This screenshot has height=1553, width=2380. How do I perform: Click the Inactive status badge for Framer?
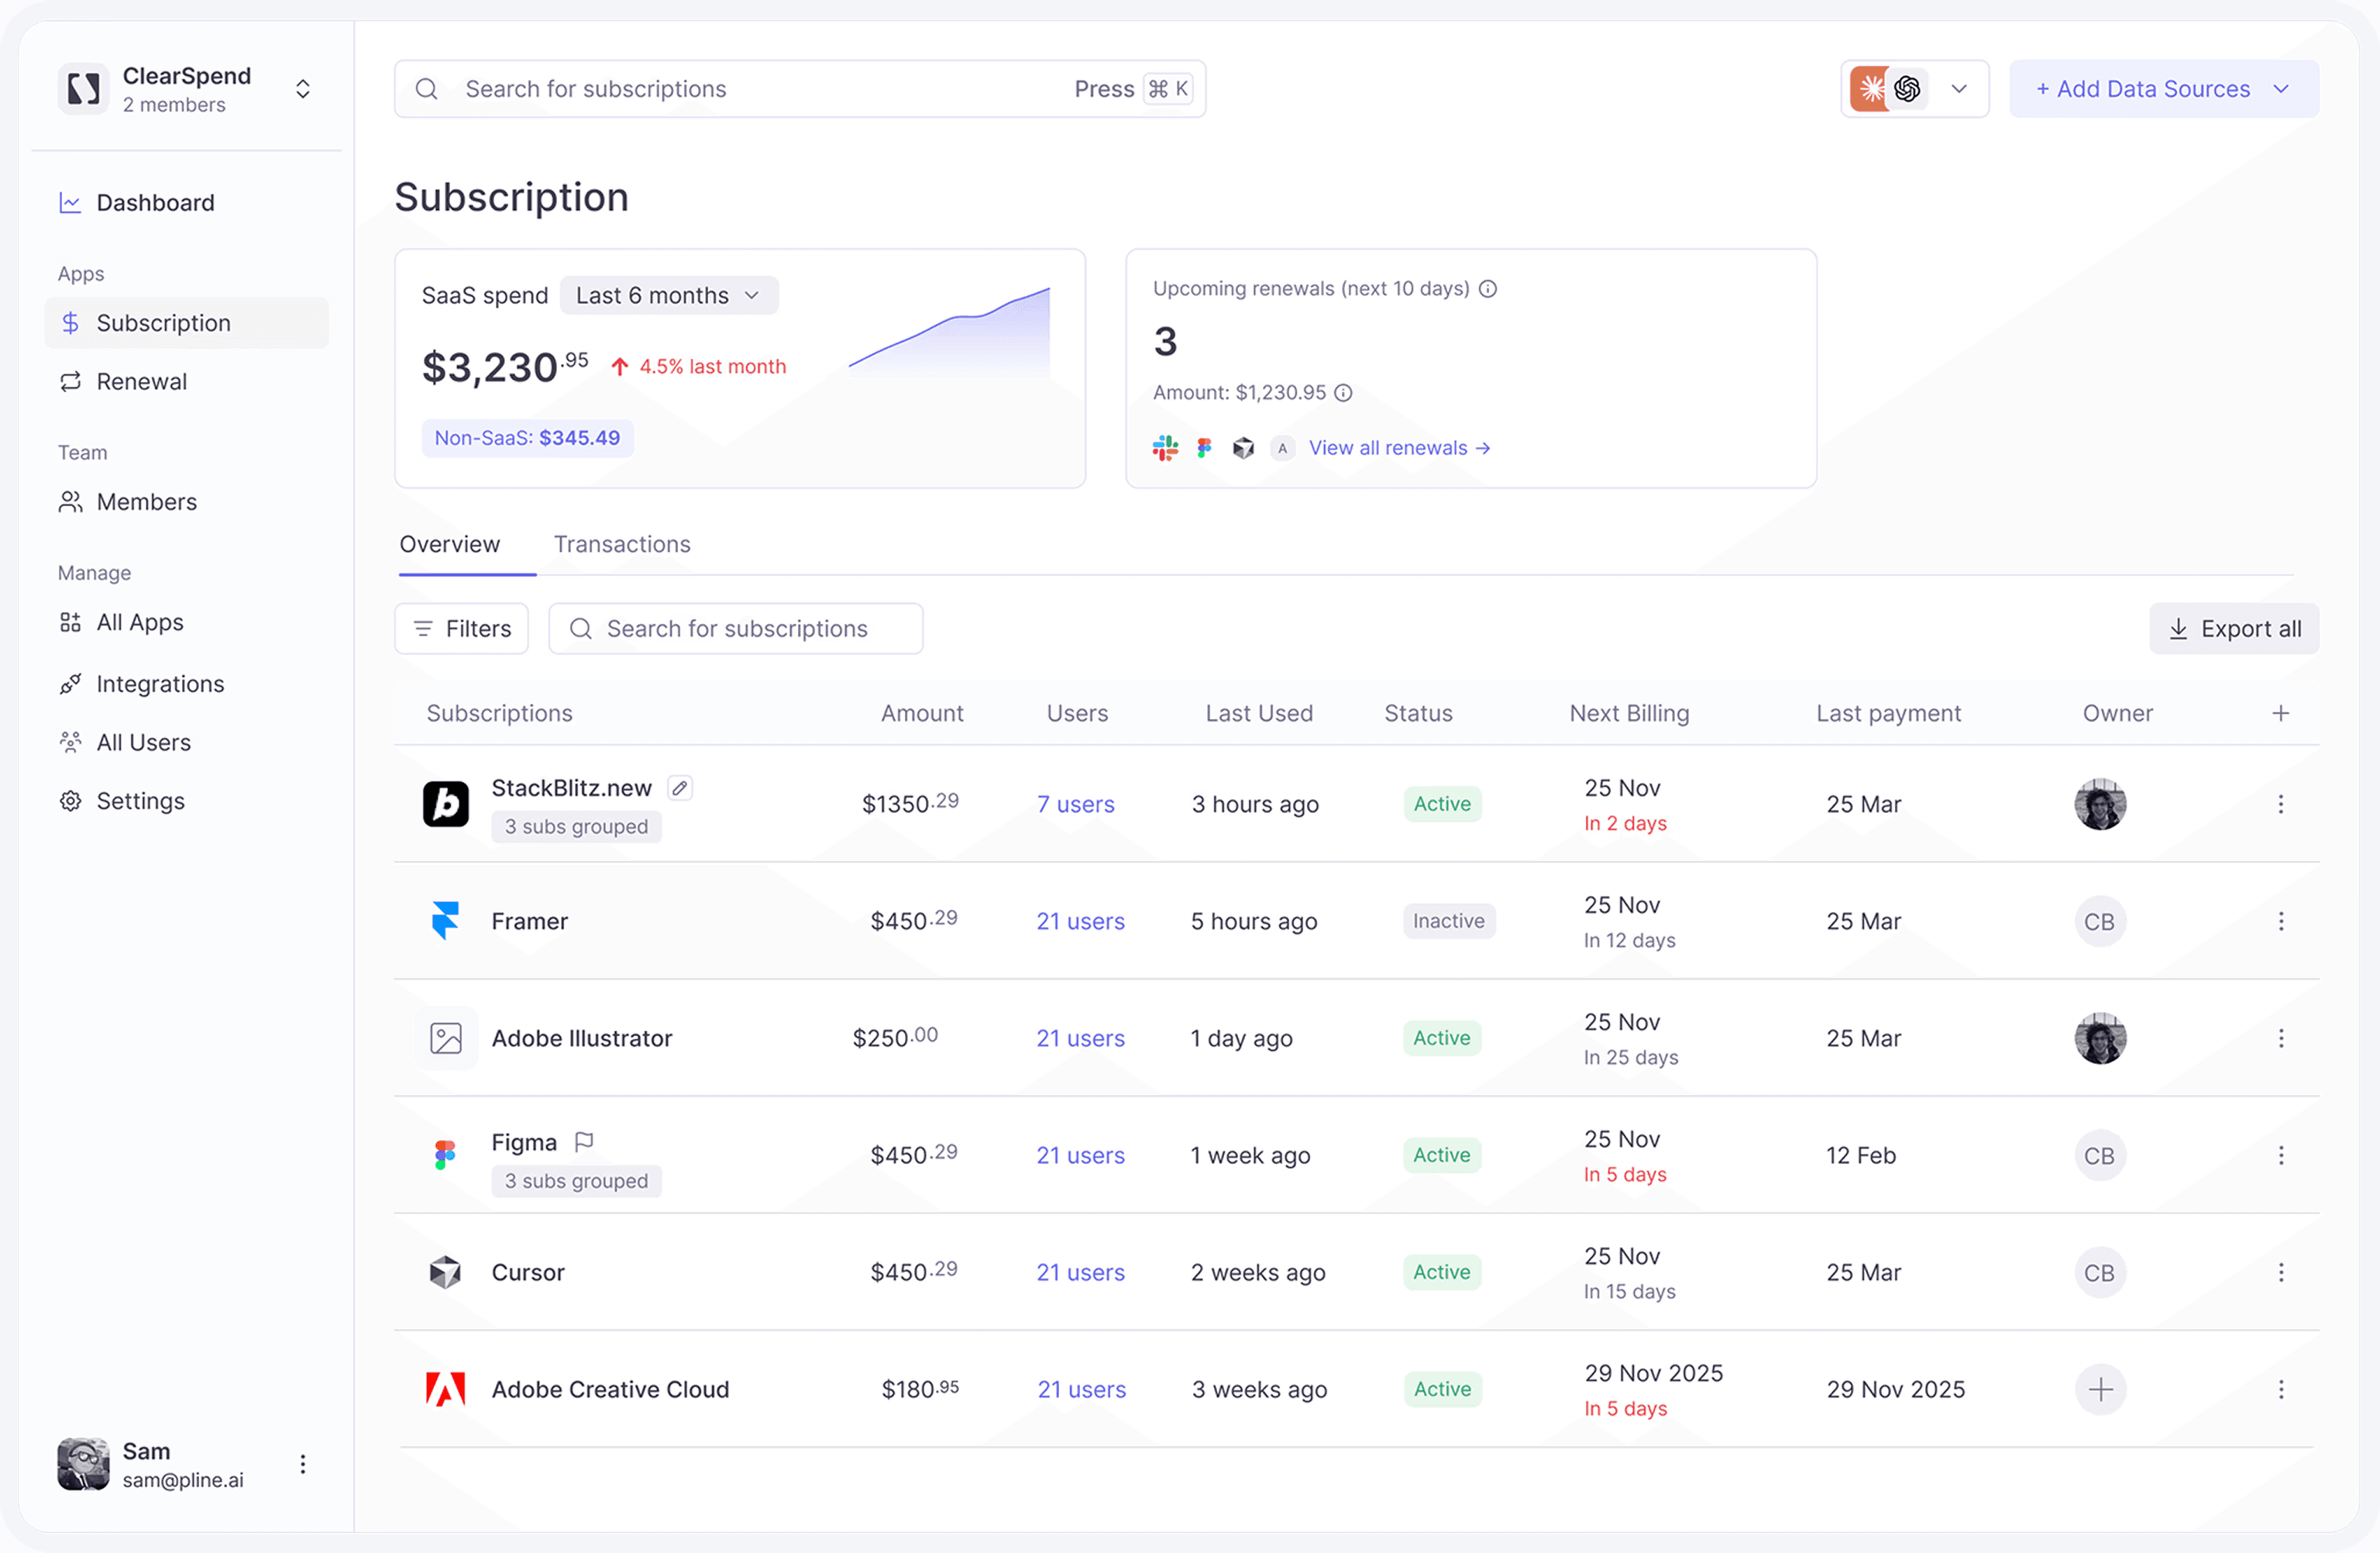pos(1449,922)
